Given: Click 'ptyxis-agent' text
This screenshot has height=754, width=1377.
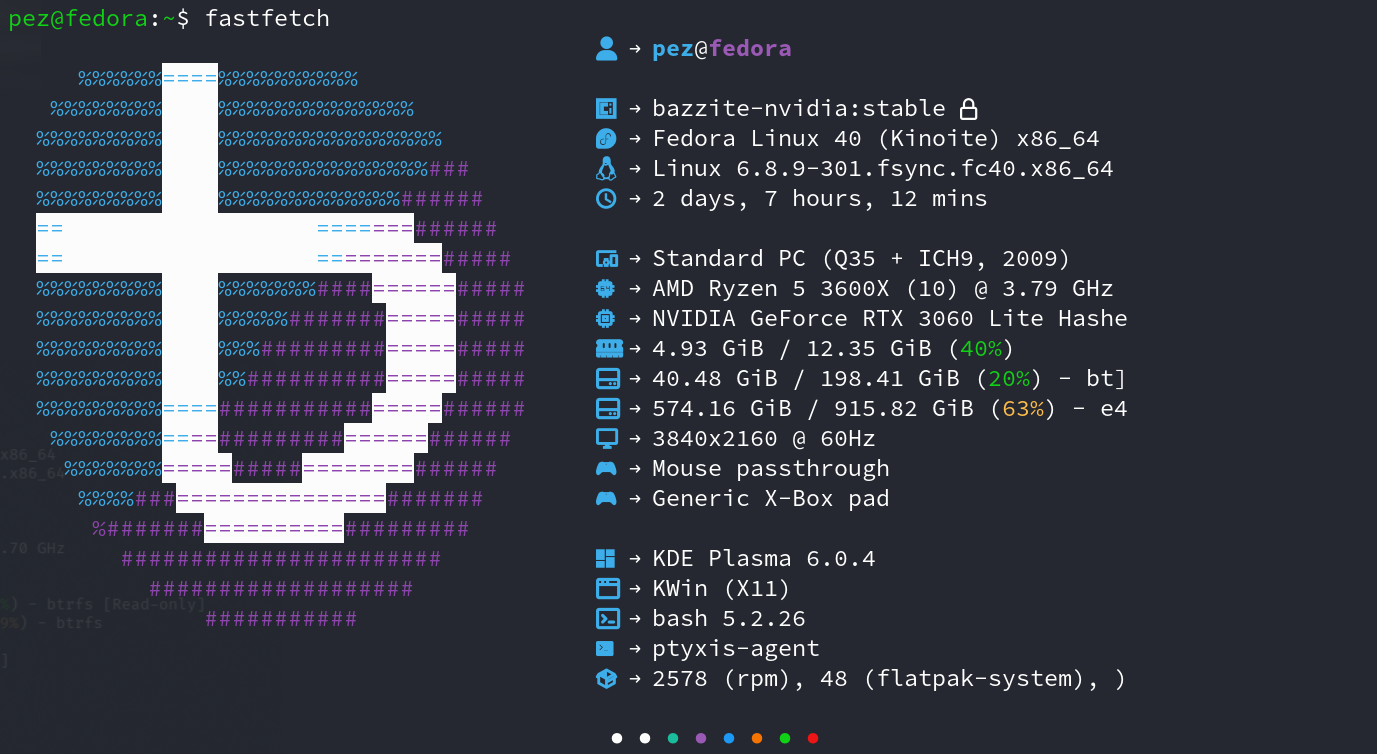Looking at the screenshot, I should point(736,648).
